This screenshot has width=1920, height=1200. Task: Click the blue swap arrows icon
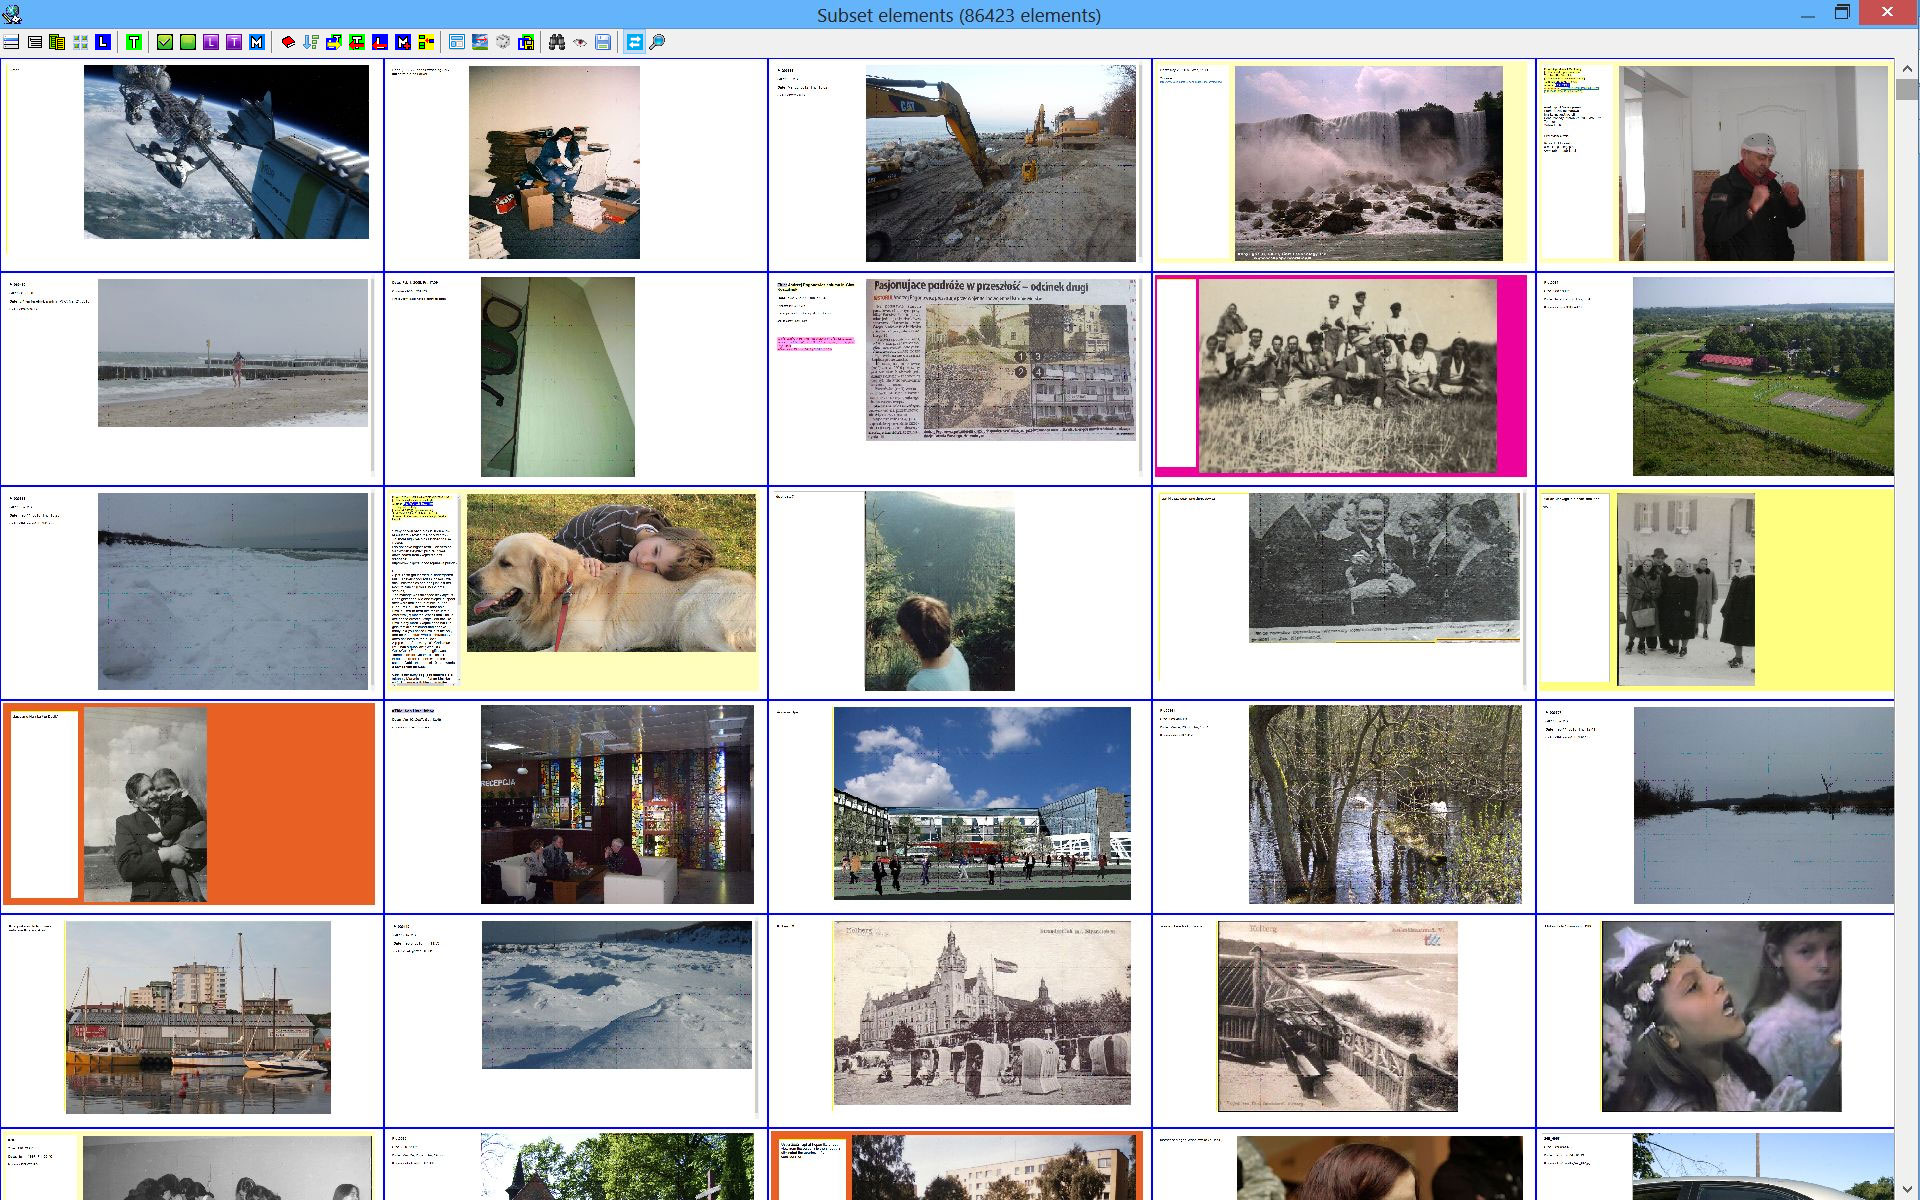634,42
